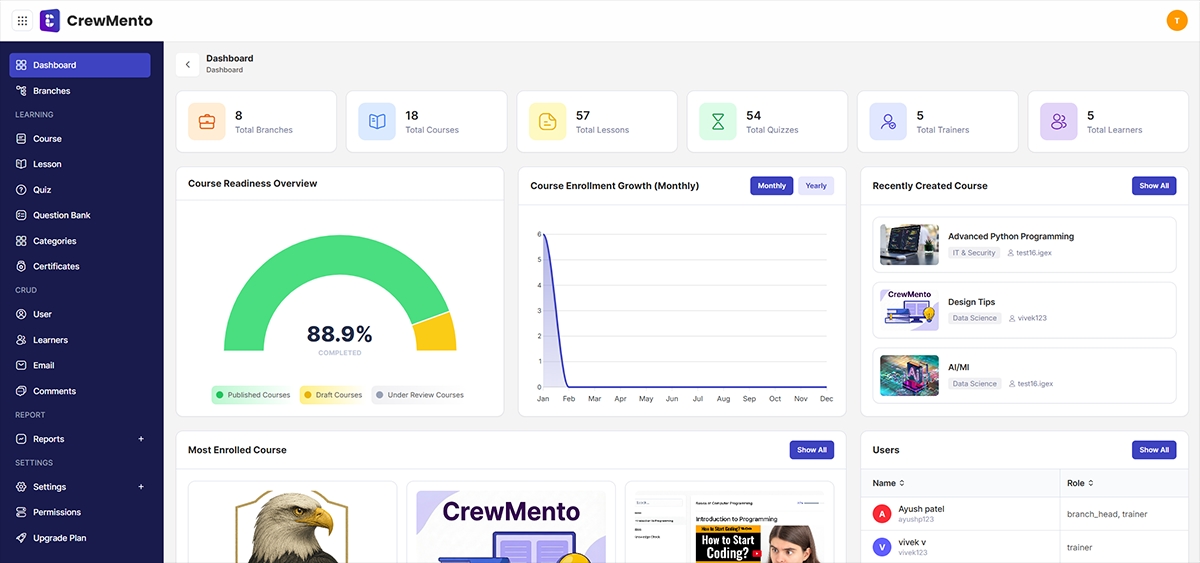The image size is (1200, 563).
Task: Click the Total Courses book icon
Action: 377,122
